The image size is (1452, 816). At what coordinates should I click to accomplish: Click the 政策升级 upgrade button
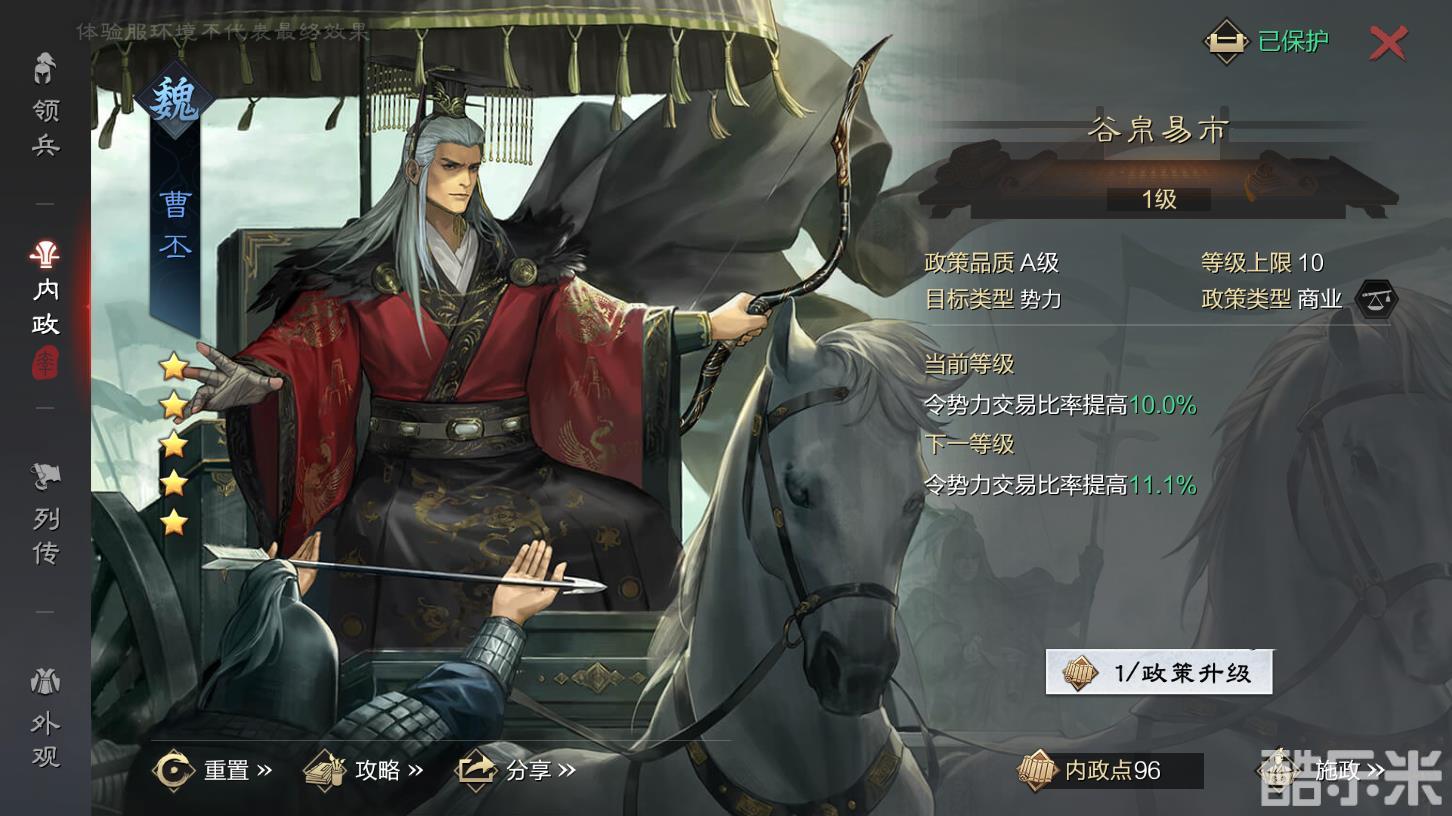[1159, 672]
